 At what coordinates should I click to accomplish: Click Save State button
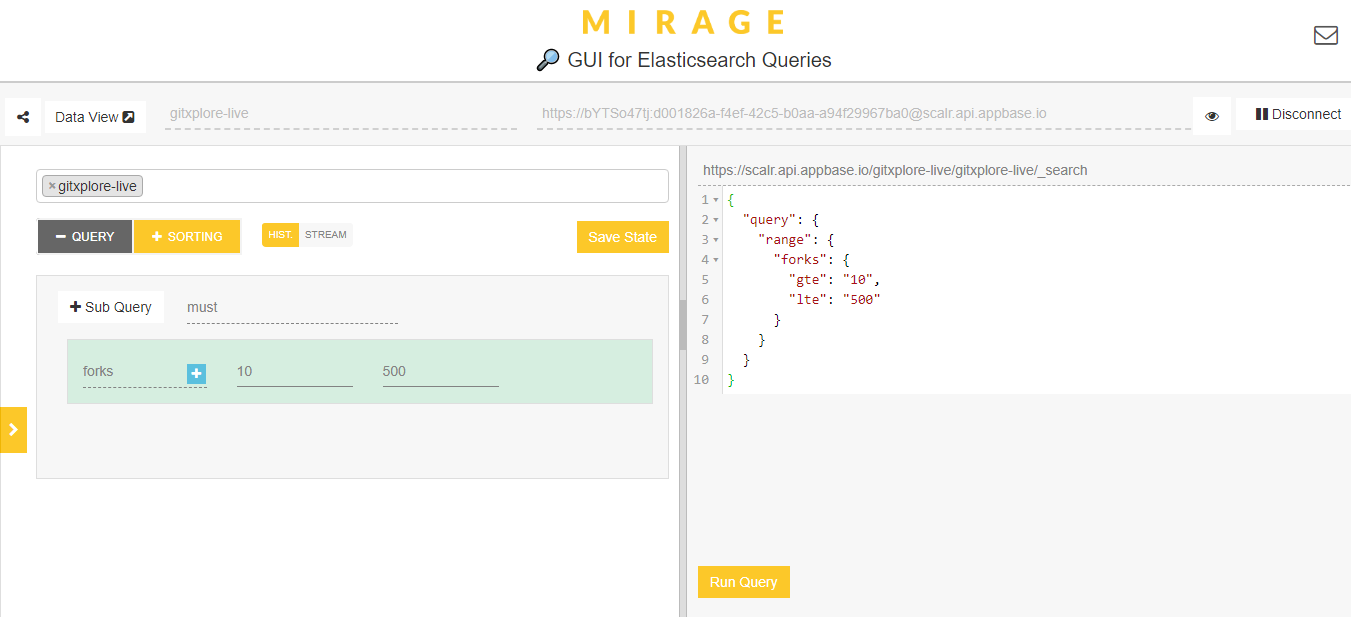pos(622,237)
